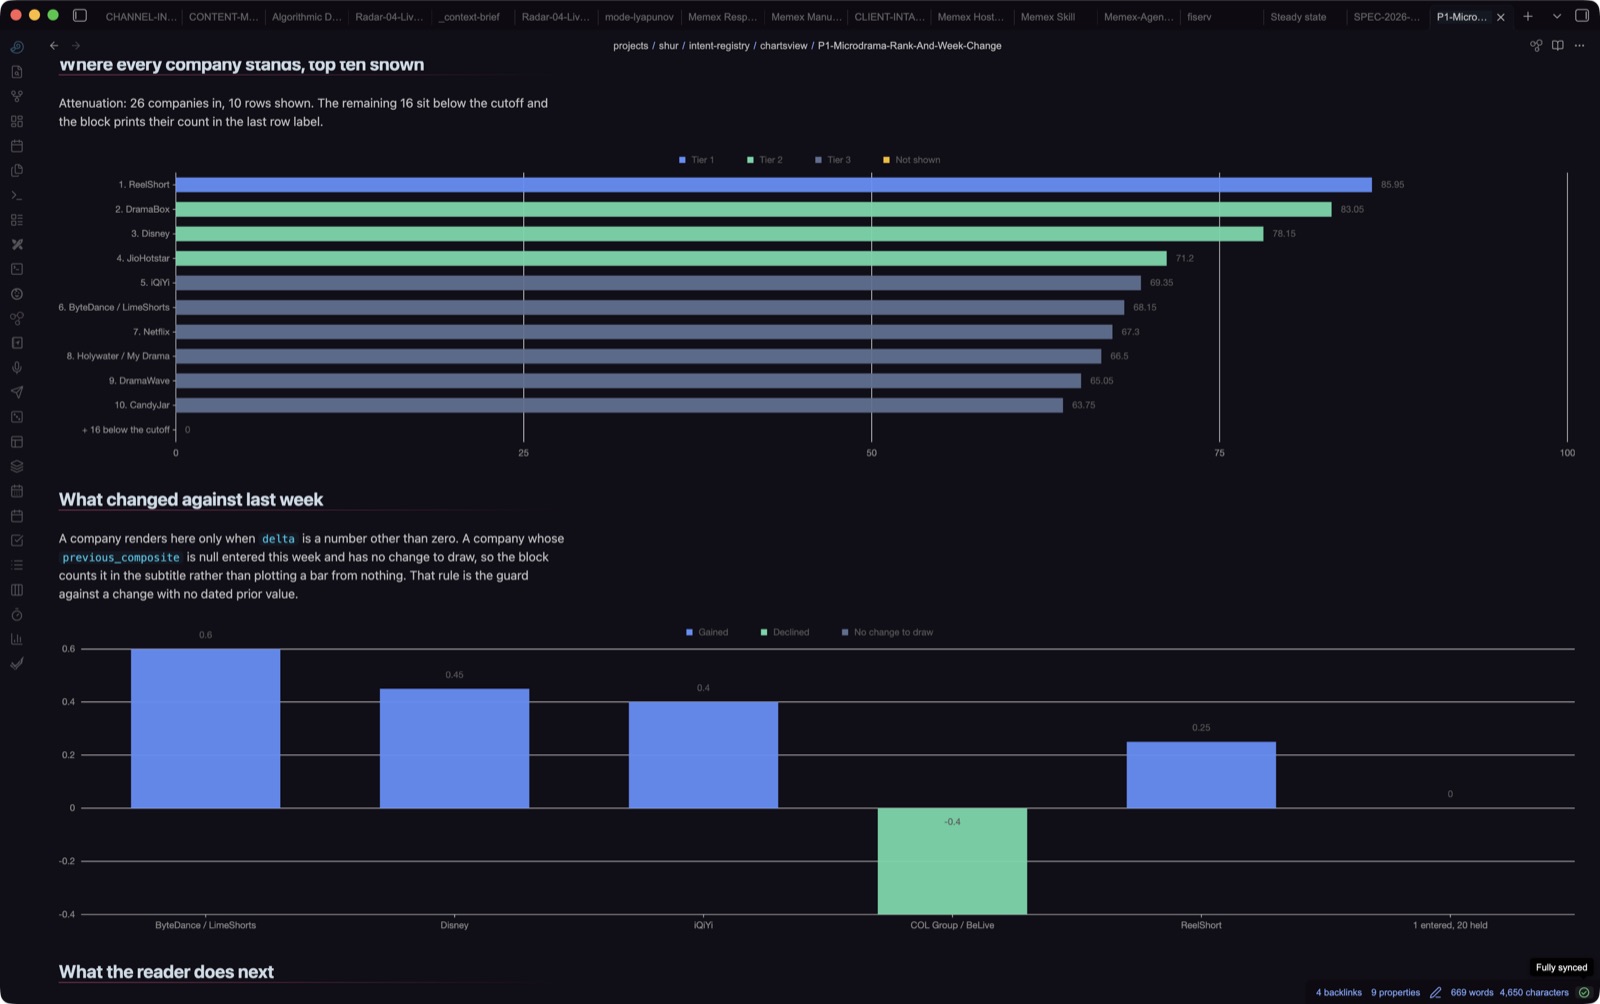The image size is (1600, 1004).
Task: Navigate forward with the right arrow
Action: 76,45
